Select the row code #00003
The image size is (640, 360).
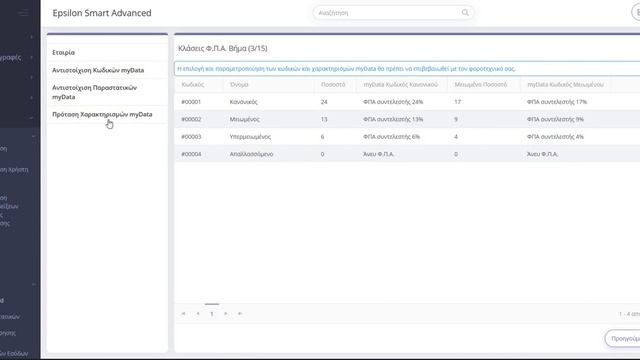click(x=191, y=137)
